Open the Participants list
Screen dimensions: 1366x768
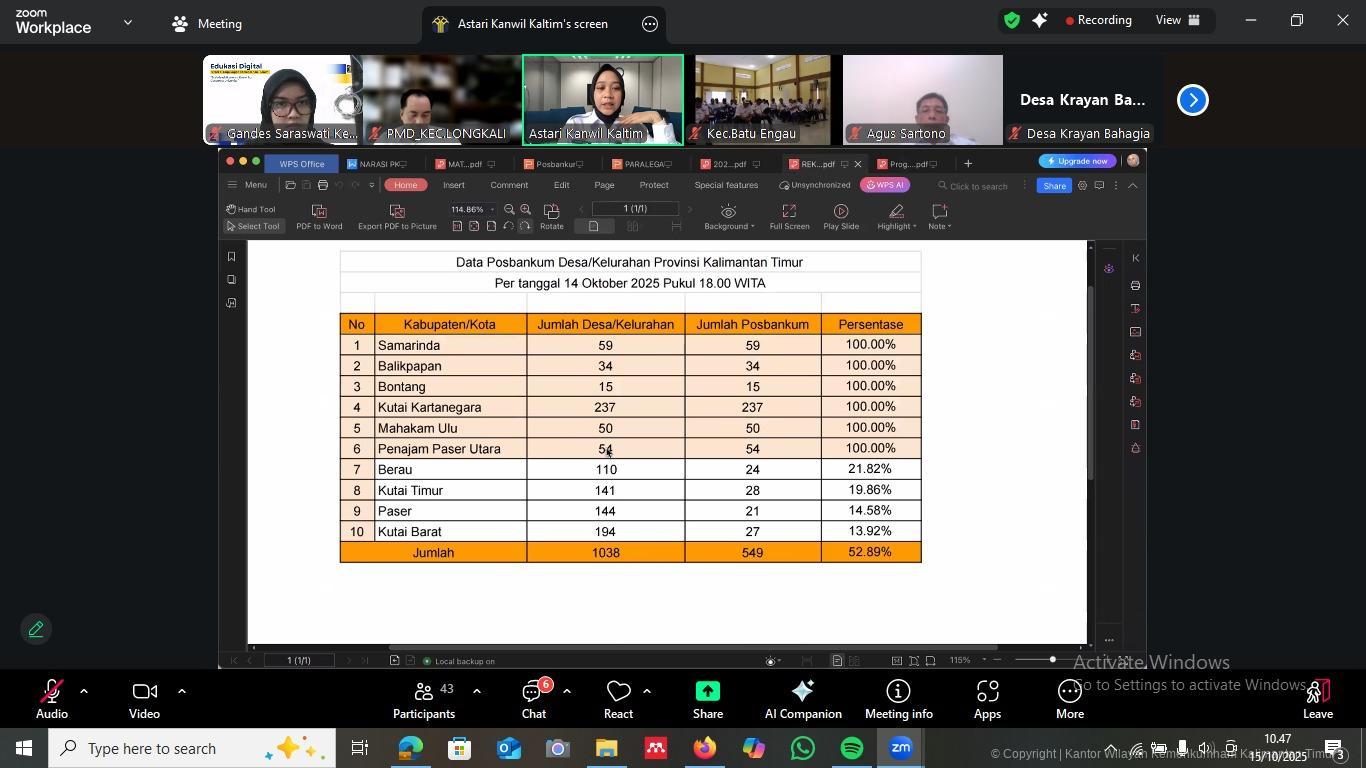click(x=424, y=699)
